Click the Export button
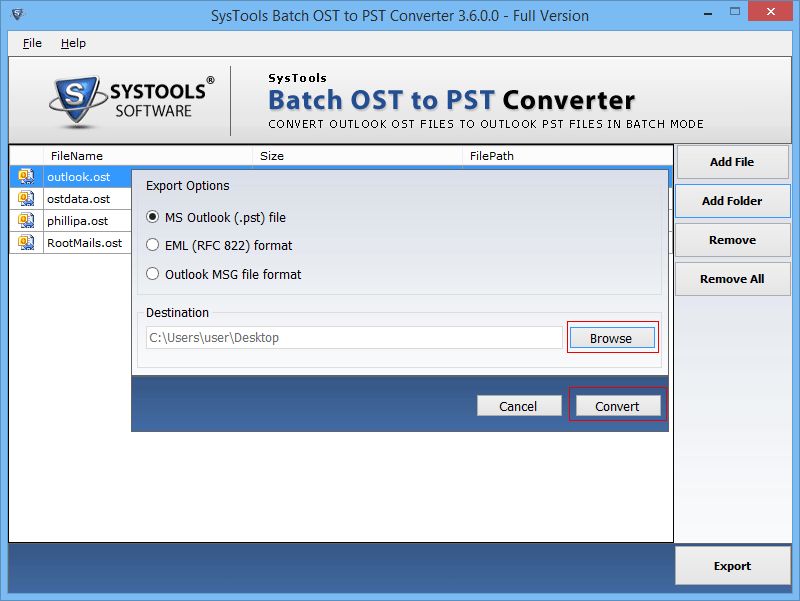Screen dimensions: 800x601 [732, 566]
